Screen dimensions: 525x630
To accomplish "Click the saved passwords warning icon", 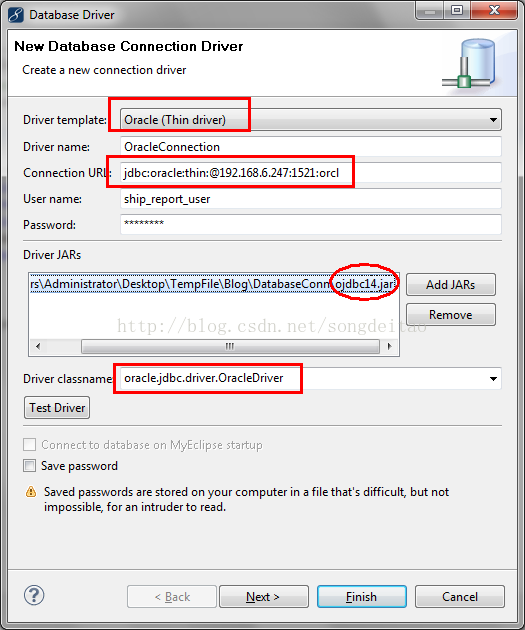I will 31,492.
